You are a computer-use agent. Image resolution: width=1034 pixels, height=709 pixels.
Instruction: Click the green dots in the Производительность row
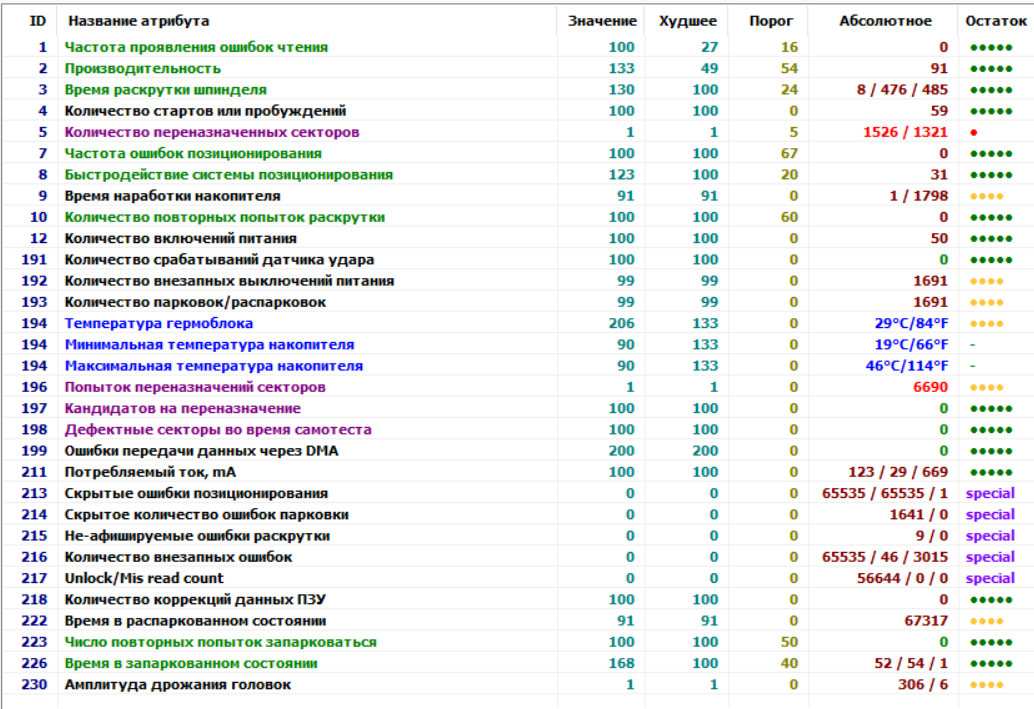tap(990, 69)
